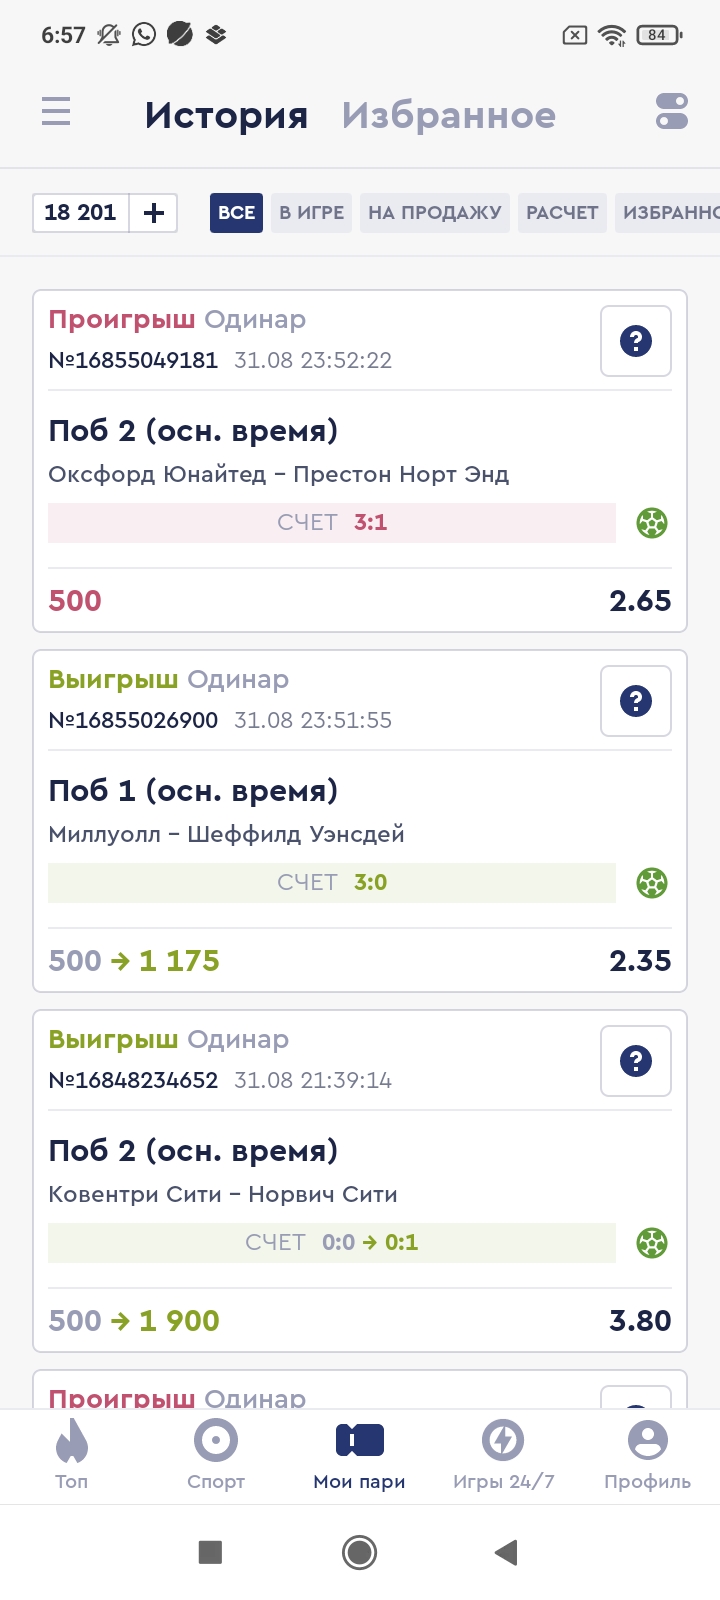720x1600 pixels.
Task: Filter bets by РАСЧЕТ
Action: [562, 213]
